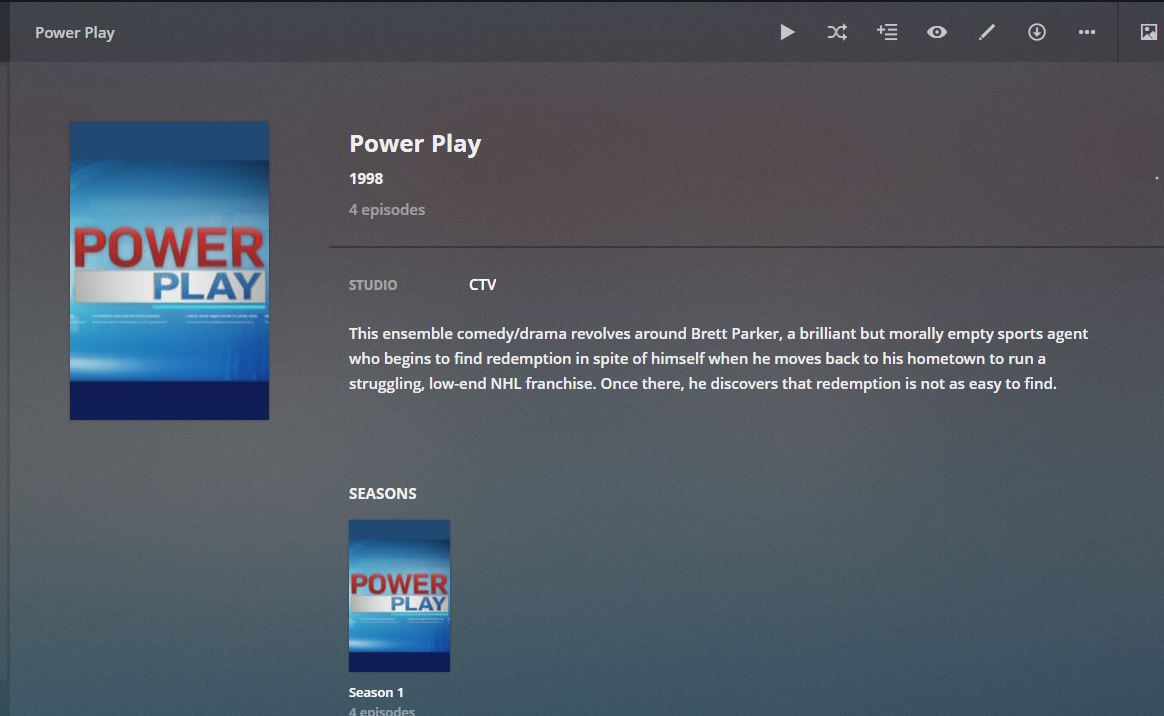Shuffle the Power Play episodes
The image size is (1164, 716).
pos(837,32)
